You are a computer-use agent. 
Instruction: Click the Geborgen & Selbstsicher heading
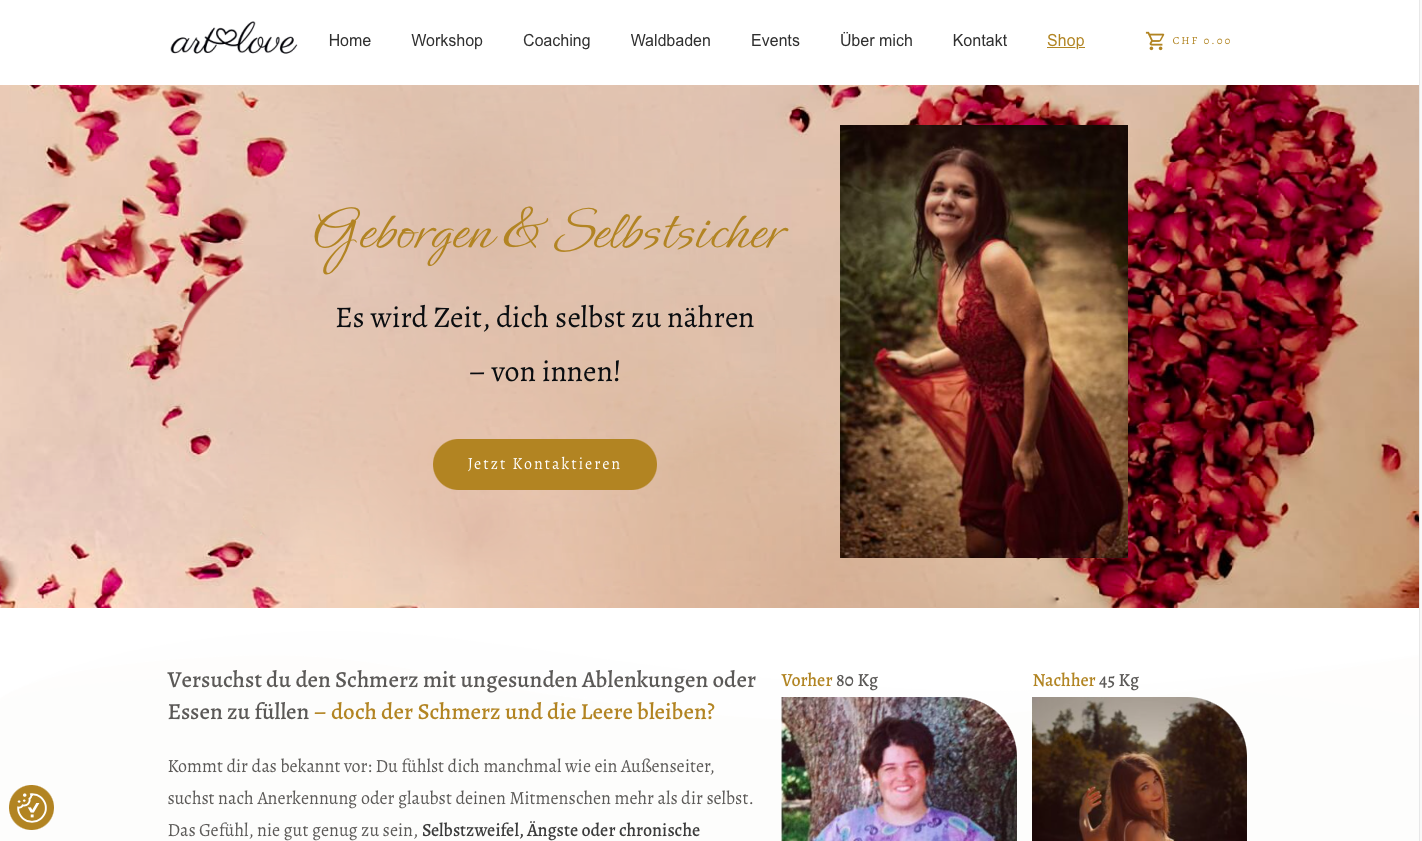tap(549, 235)
